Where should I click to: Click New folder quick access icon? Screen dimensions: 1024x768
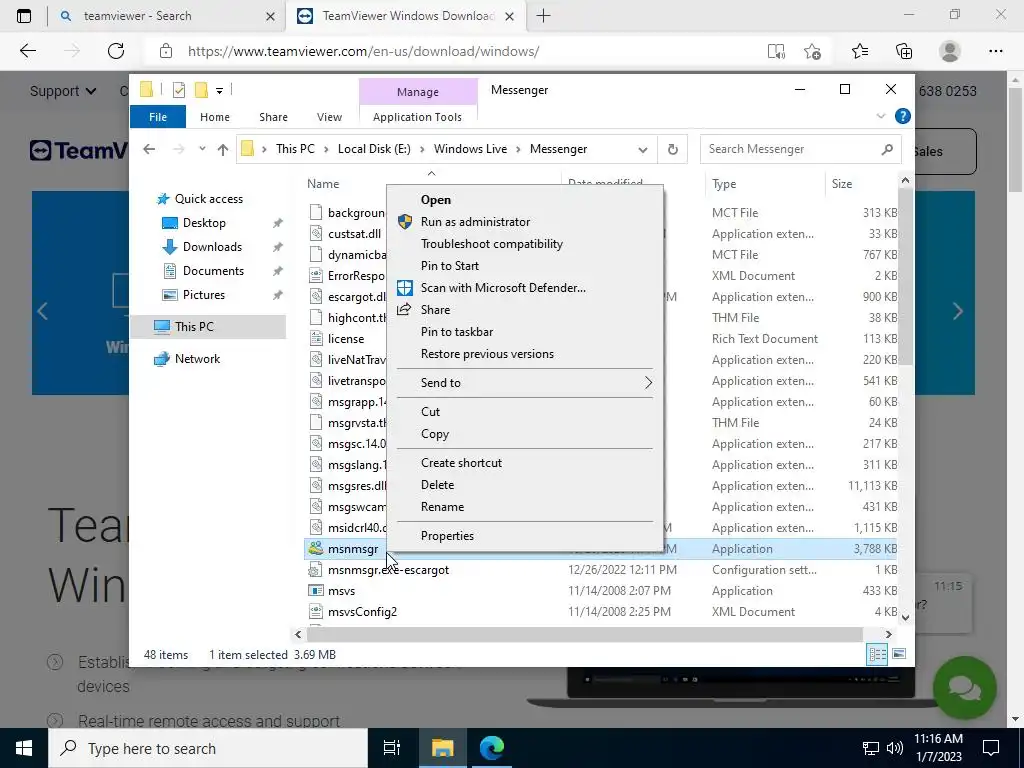click(202, 90)
